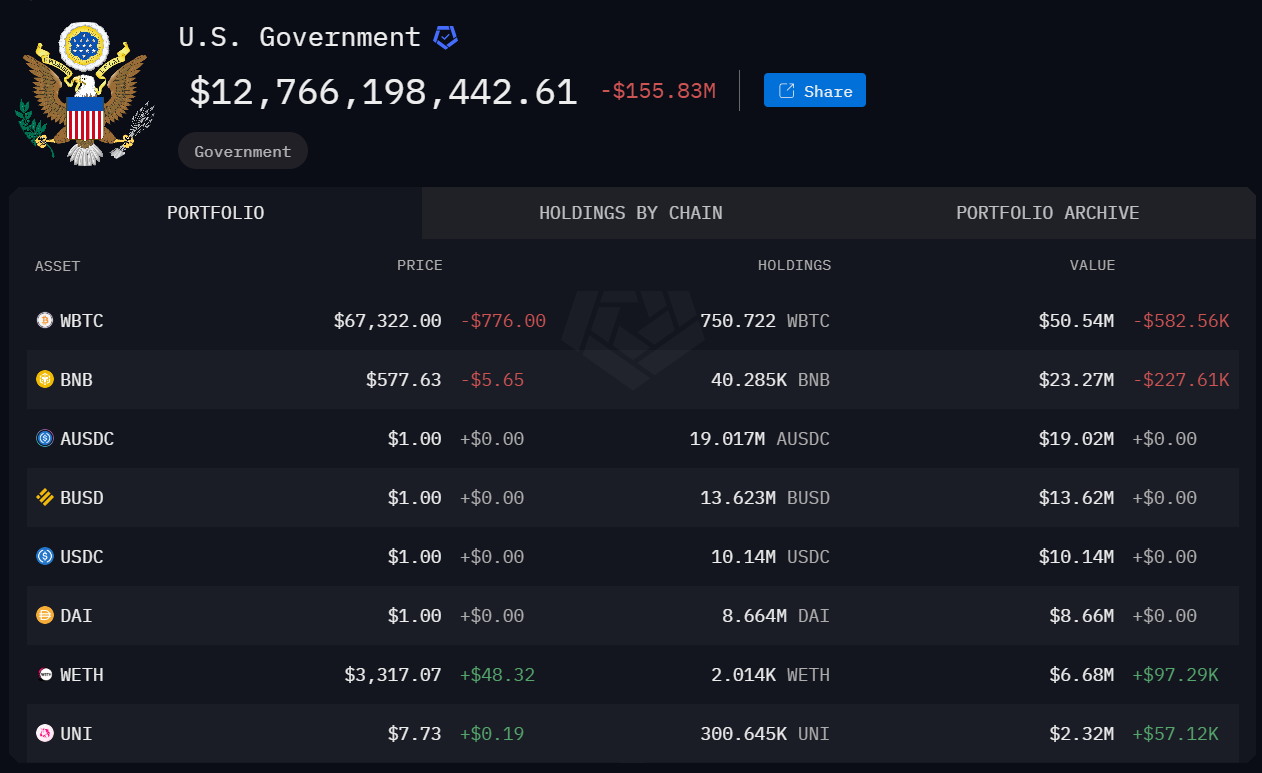
Task: Click the -$582.56K value change
Action: (x=1181, y=321)
